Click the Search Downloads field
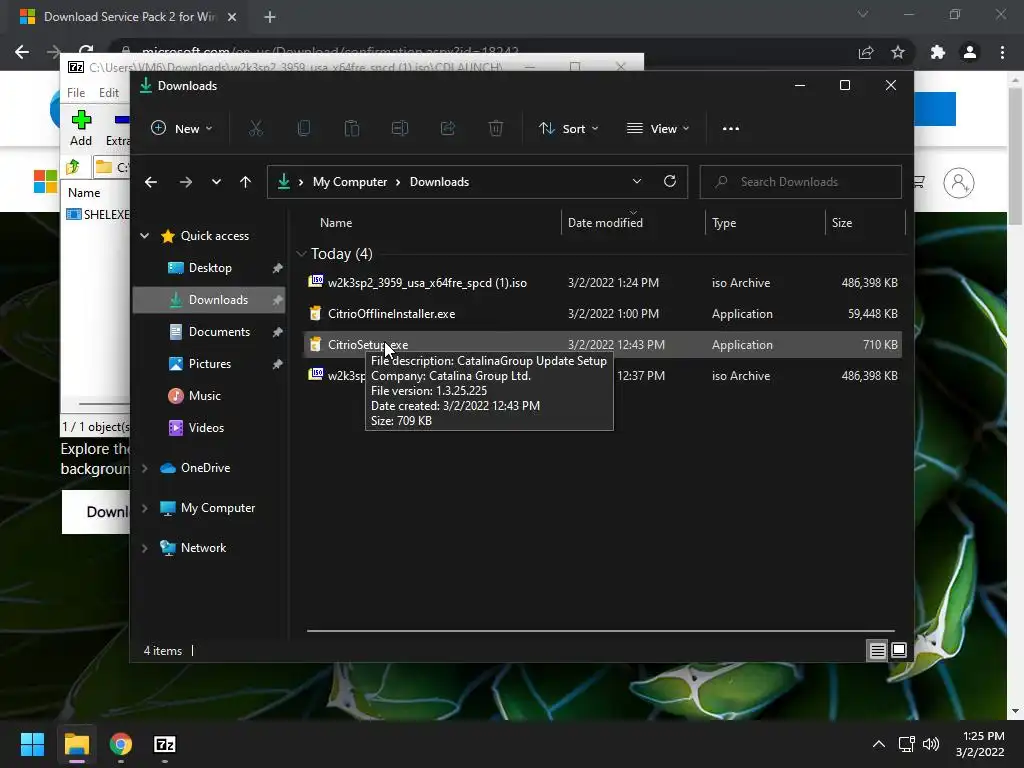The width and height of the screenshot is (1024, 768). (x=801, y=182)
